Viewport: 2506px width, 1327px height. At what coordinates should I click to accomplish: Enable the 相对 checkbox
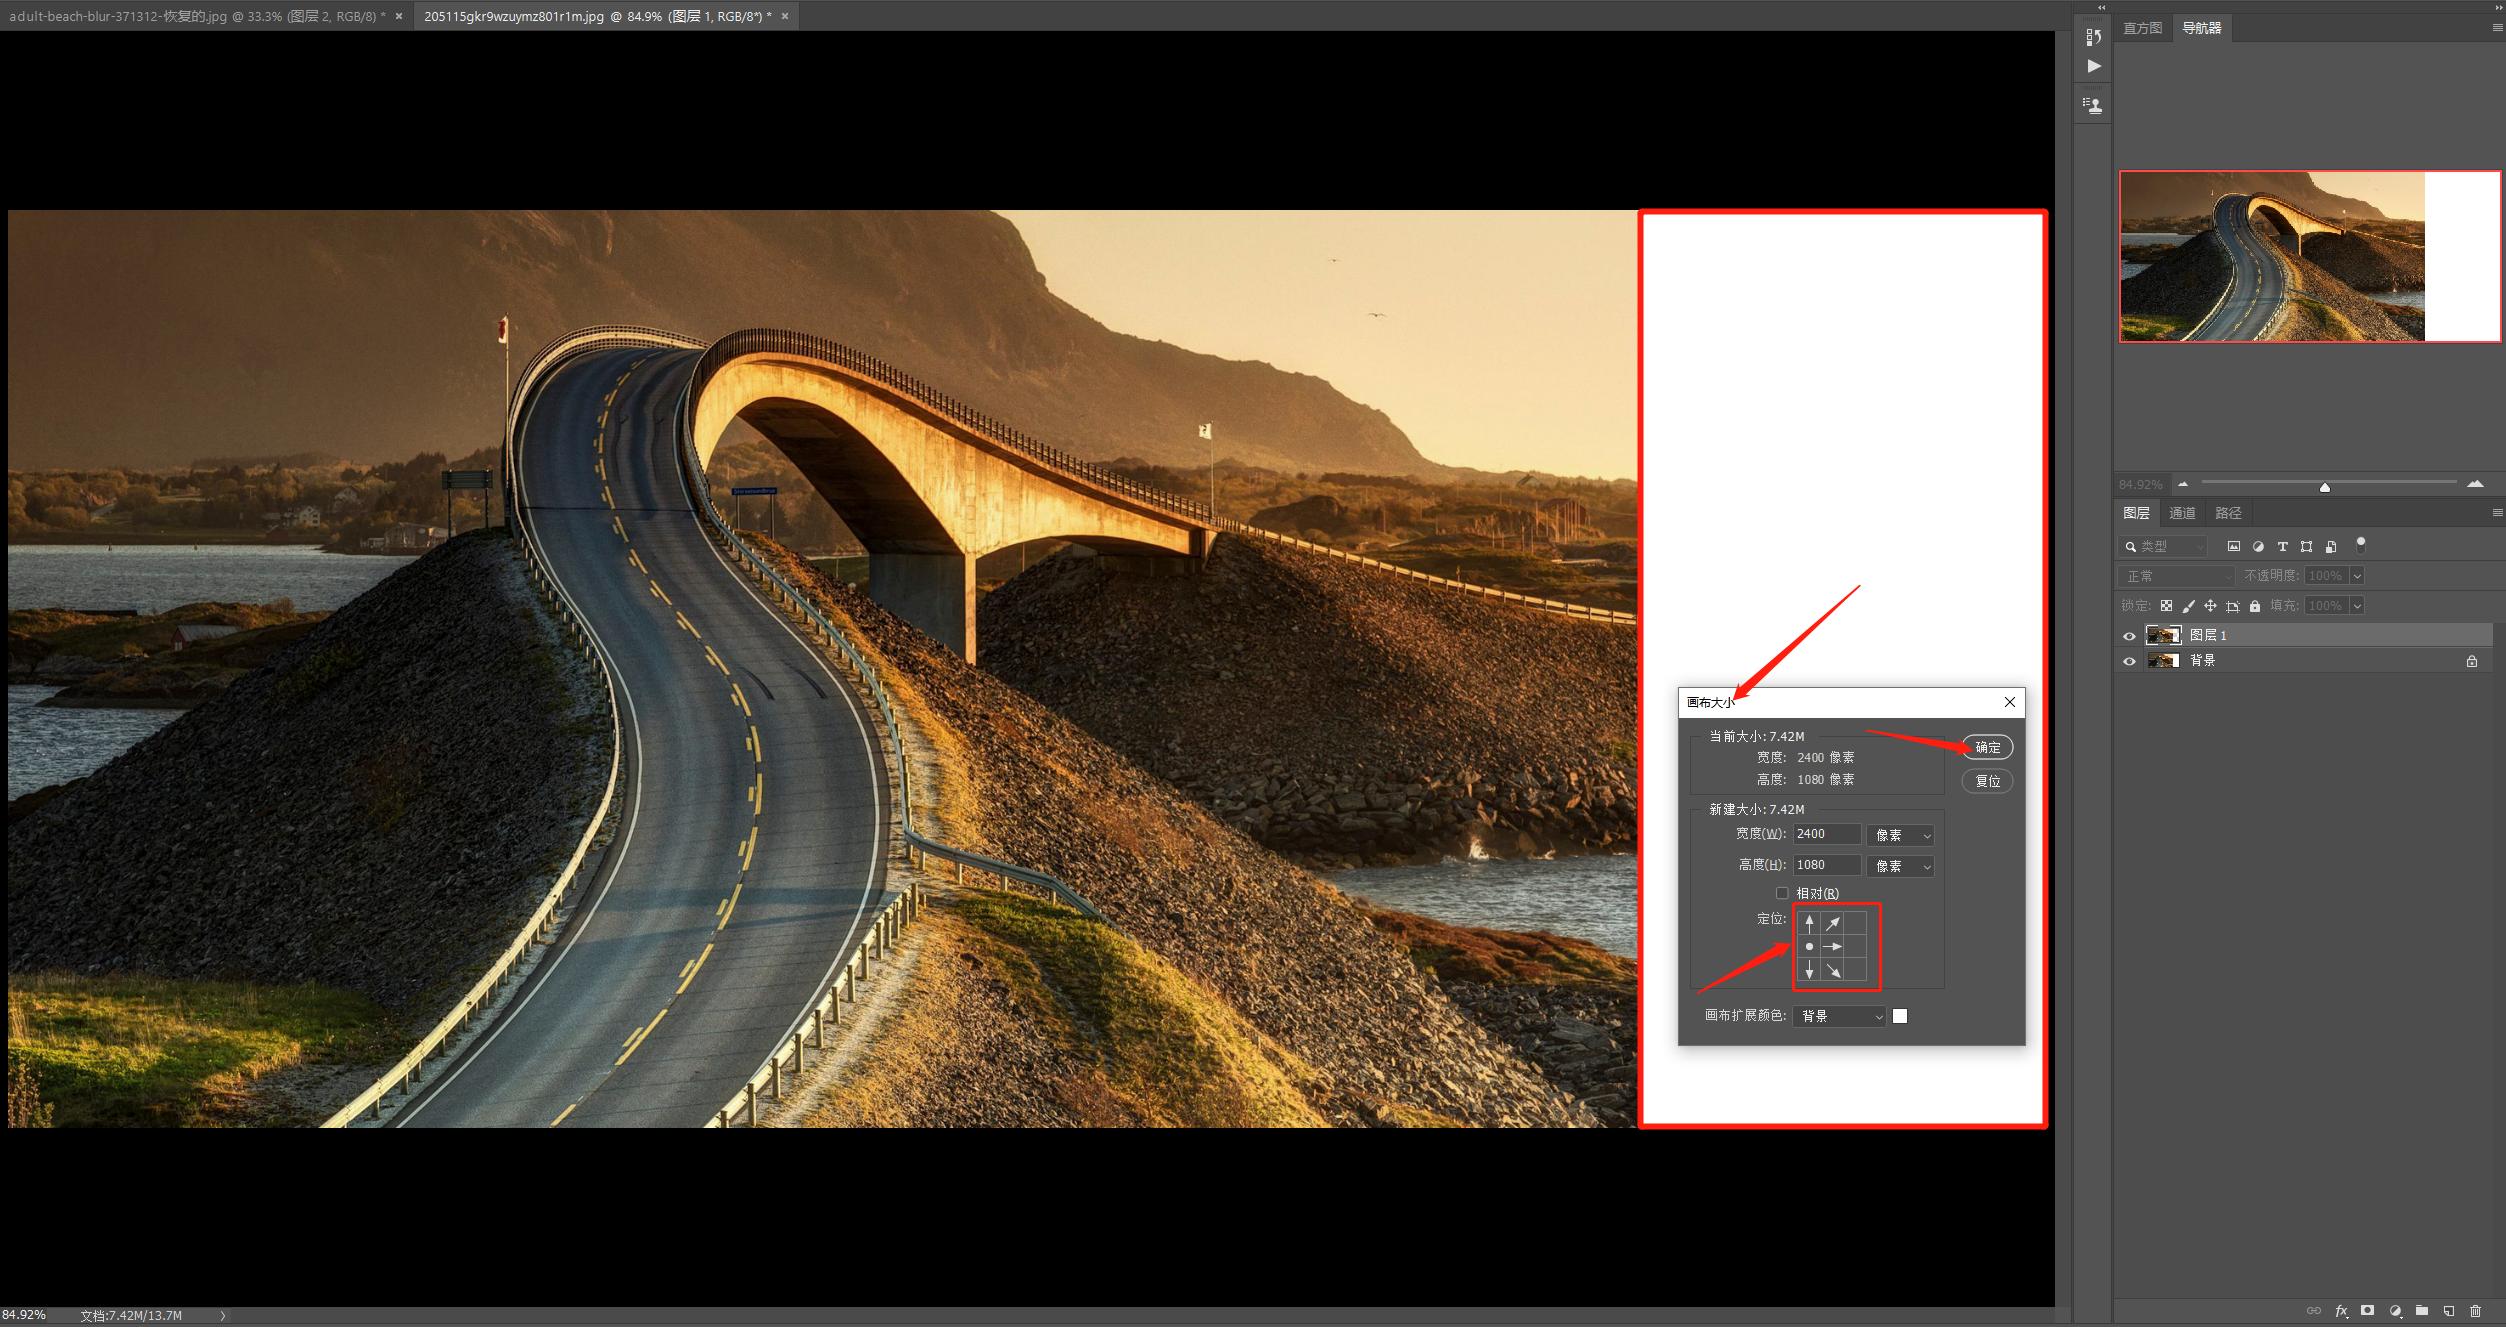1781,893
